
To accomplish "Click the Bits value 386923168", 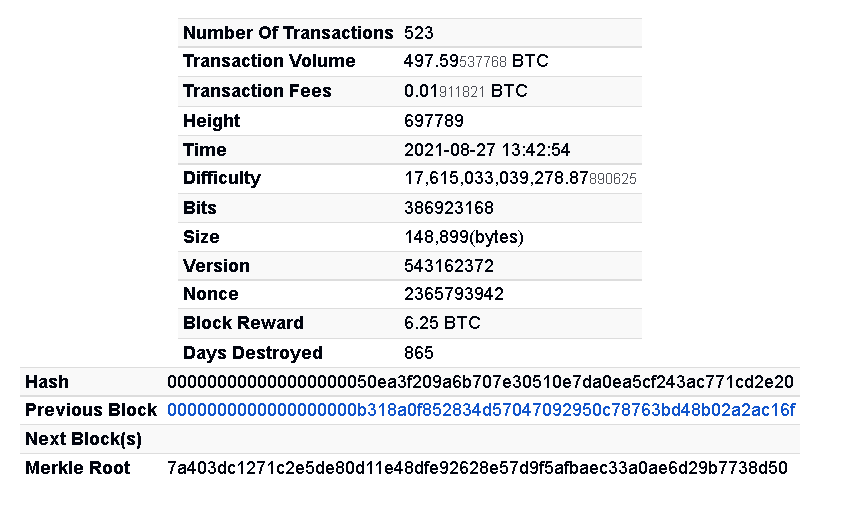I will point(449,208).
